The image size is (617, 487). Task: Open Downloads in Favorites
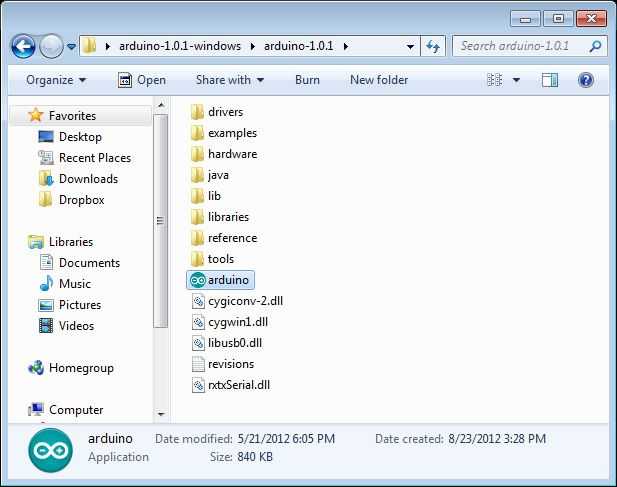(x=88, y=179)
